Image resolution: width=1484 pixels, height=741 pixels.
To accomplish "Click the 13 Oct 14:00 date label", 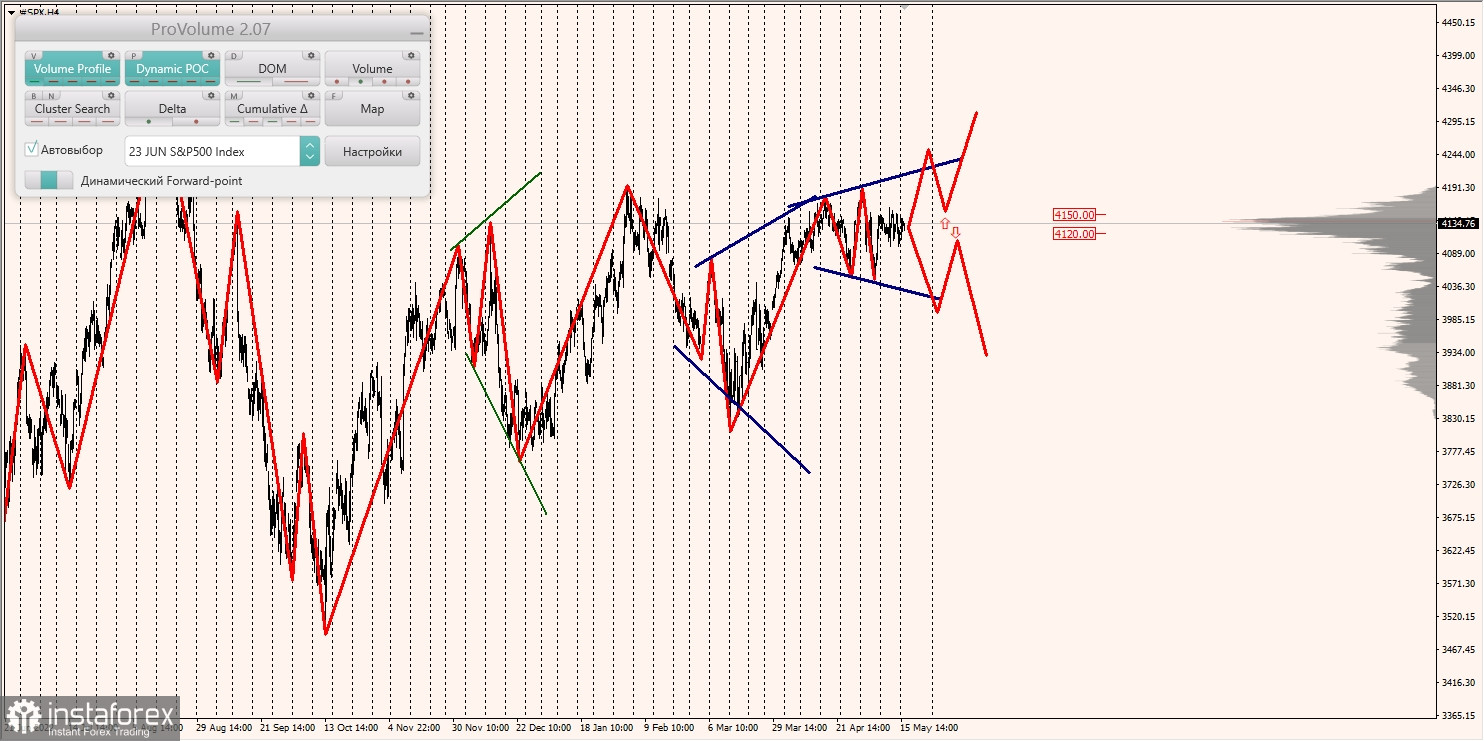I will click(x=350, y=727).
